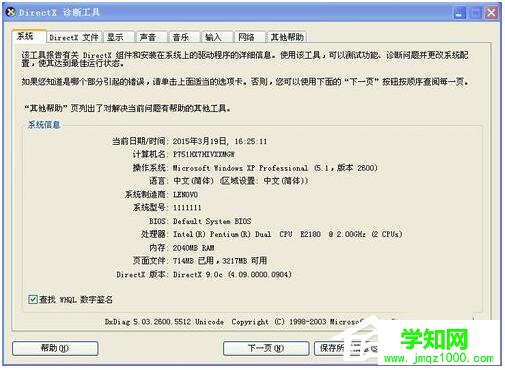
Task: Minimize the DirectX diagnostic window
Action: 460,13
